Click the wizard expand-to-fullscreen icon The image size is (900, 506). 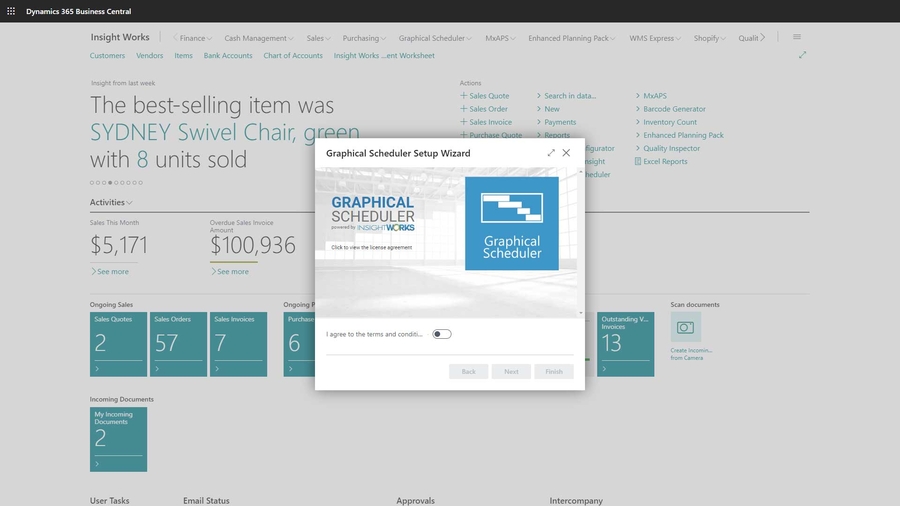tap(551, 153)
